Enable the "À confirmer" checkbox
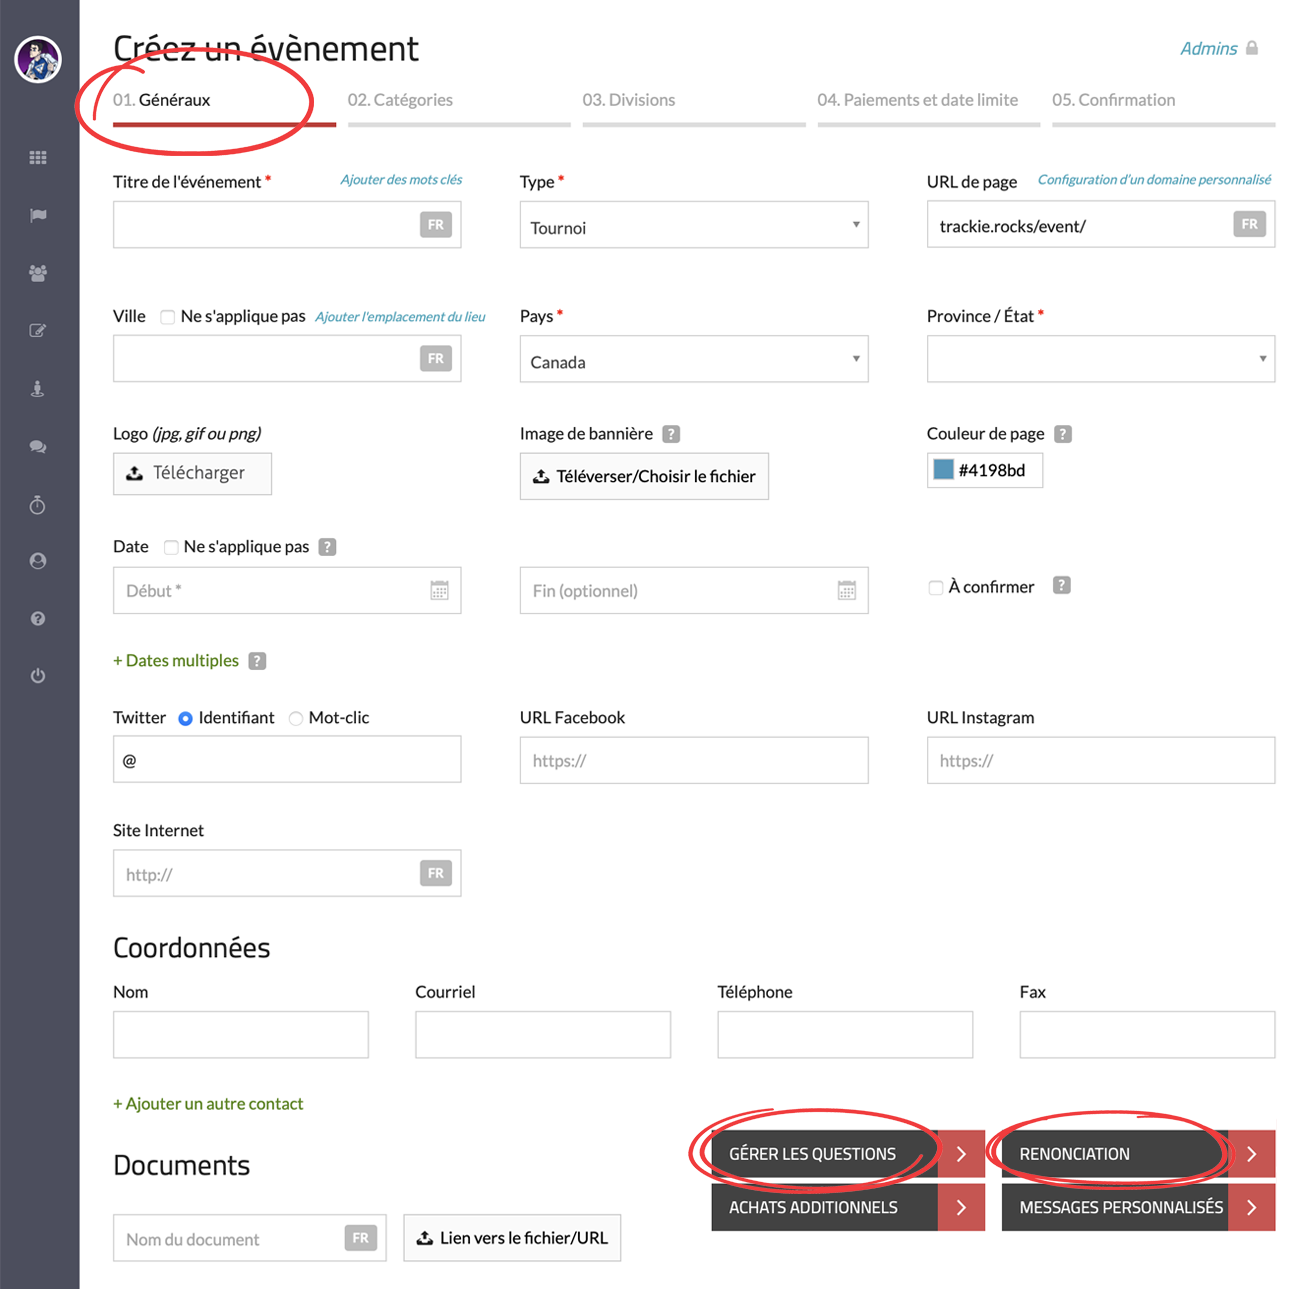This screenshot has width=1300, height=1289. pos(935,588)
